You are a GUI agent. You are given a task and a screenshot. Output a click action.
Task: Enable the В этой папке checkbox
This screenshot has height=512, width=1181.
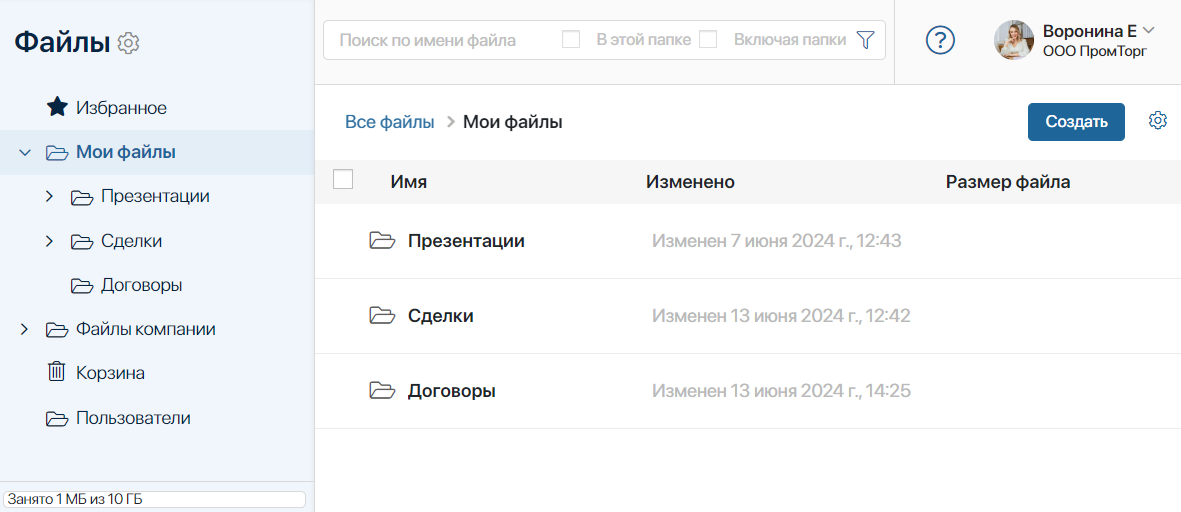click(571, 40)
